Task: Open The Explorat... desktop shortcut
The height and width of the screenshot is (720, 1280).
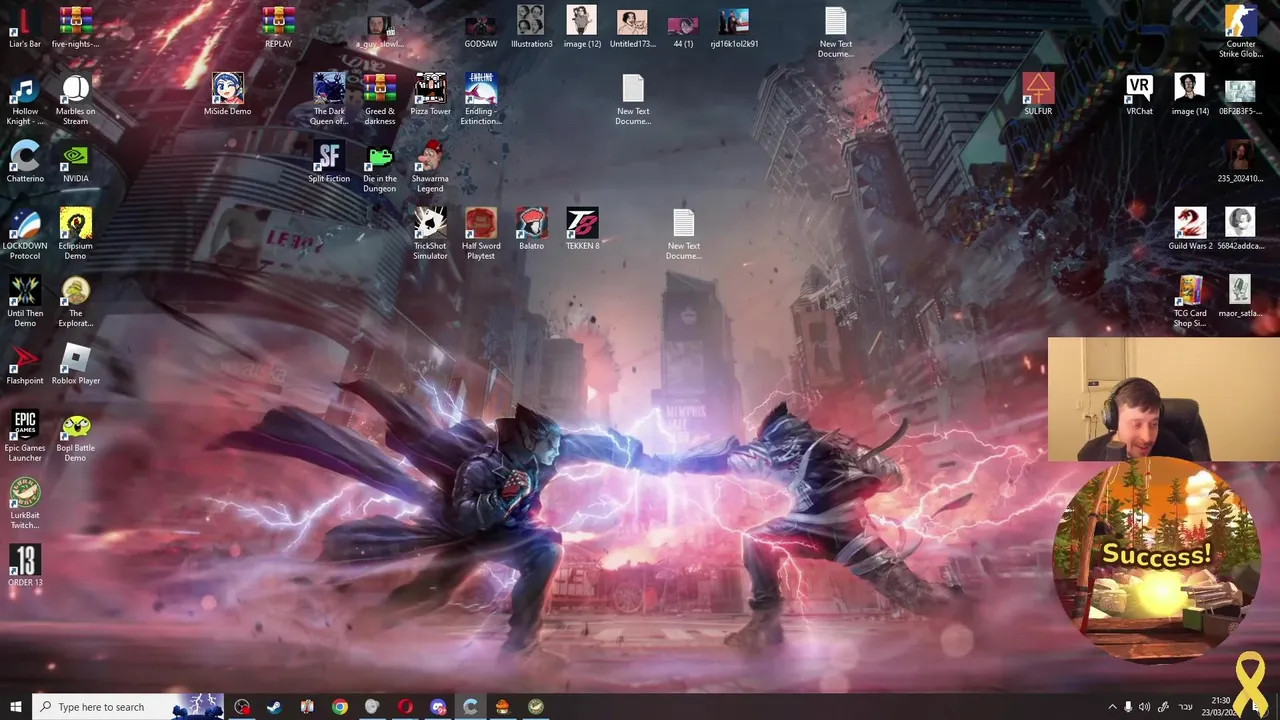Action: point(76,301)
